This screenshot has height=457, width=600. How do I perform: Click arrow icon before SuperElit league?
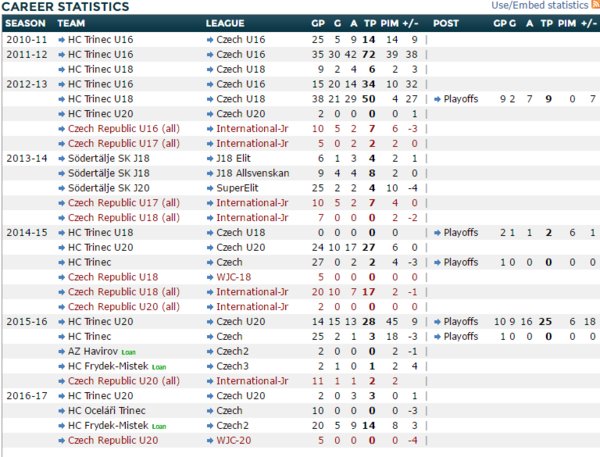[210, 188]
